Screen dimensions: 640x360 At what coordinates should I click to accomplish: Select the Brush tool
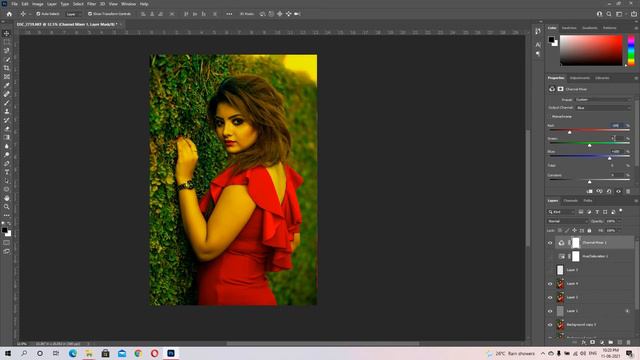(7, 103)
